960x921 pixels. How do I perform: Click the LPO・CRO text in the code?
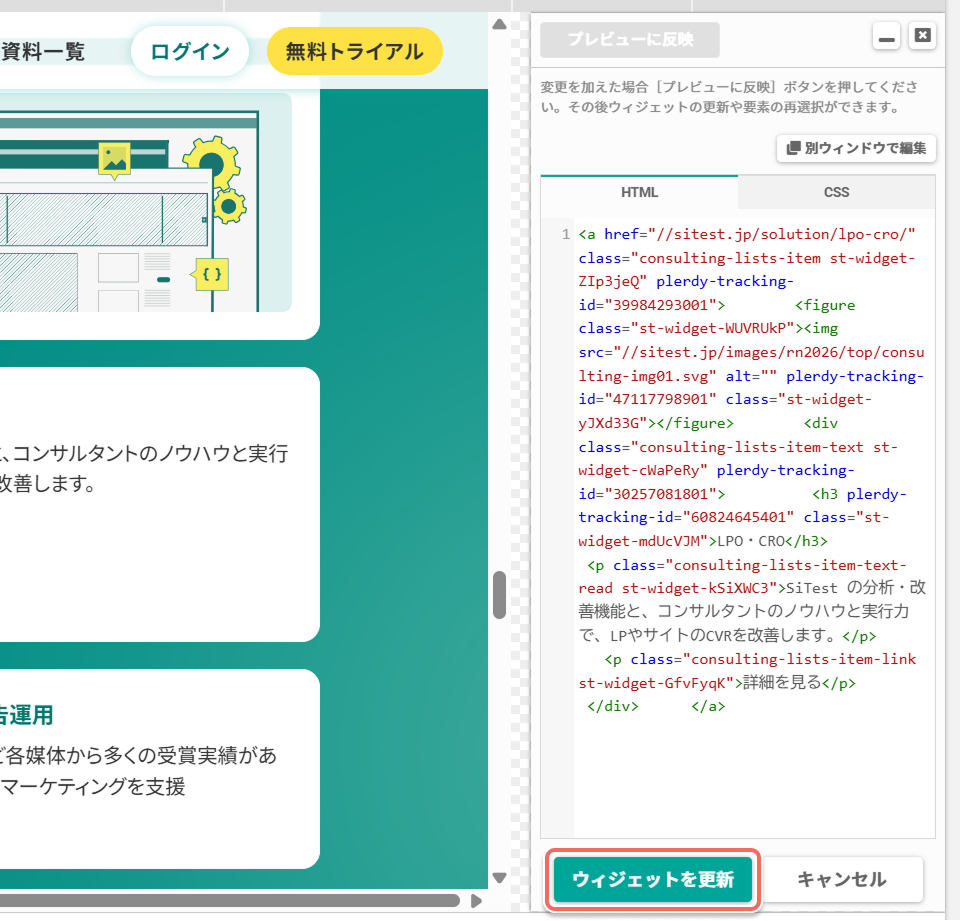point(751,541)
